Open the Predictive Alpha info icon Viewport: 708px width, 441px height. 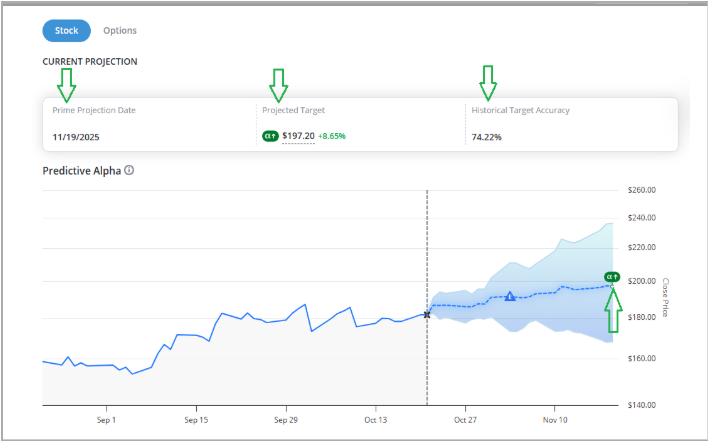129,170
